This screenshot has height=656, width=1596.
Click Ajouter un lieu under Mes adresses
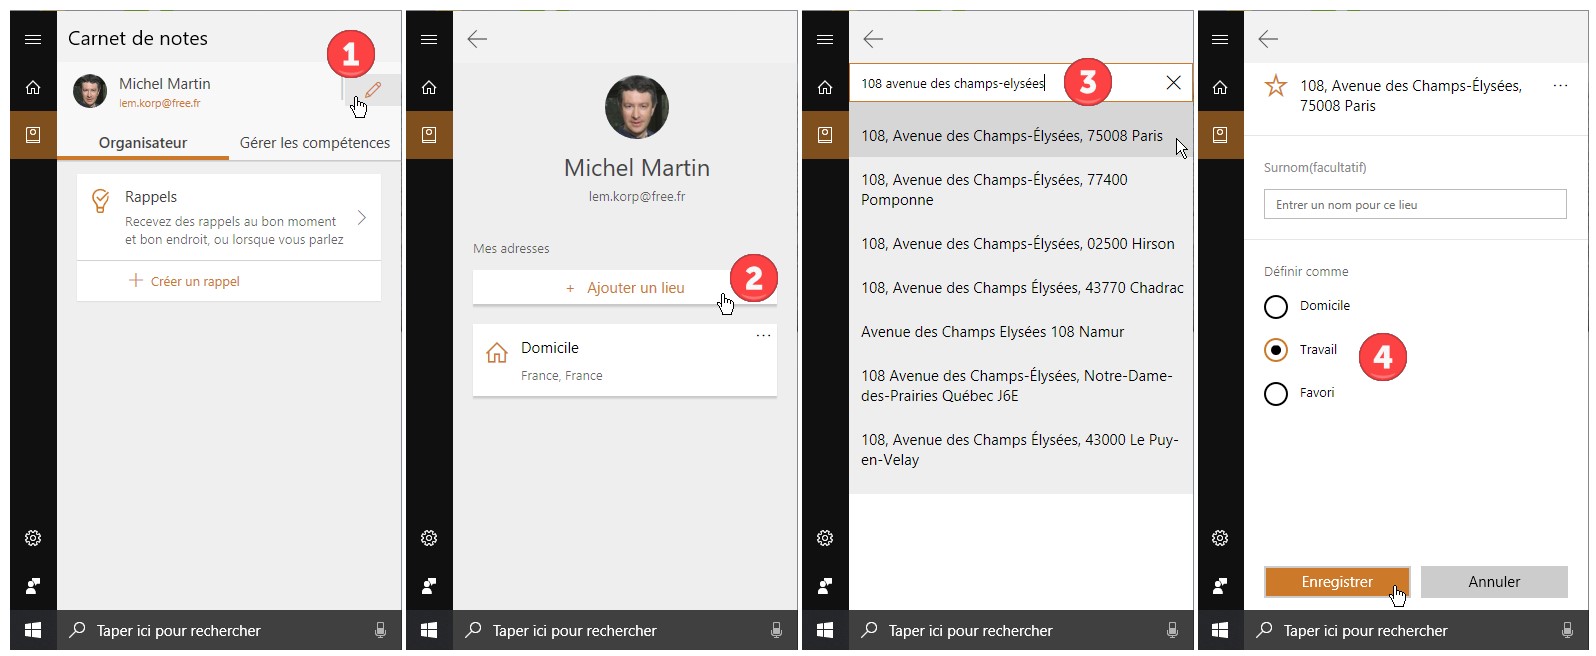tap(625, 288)
